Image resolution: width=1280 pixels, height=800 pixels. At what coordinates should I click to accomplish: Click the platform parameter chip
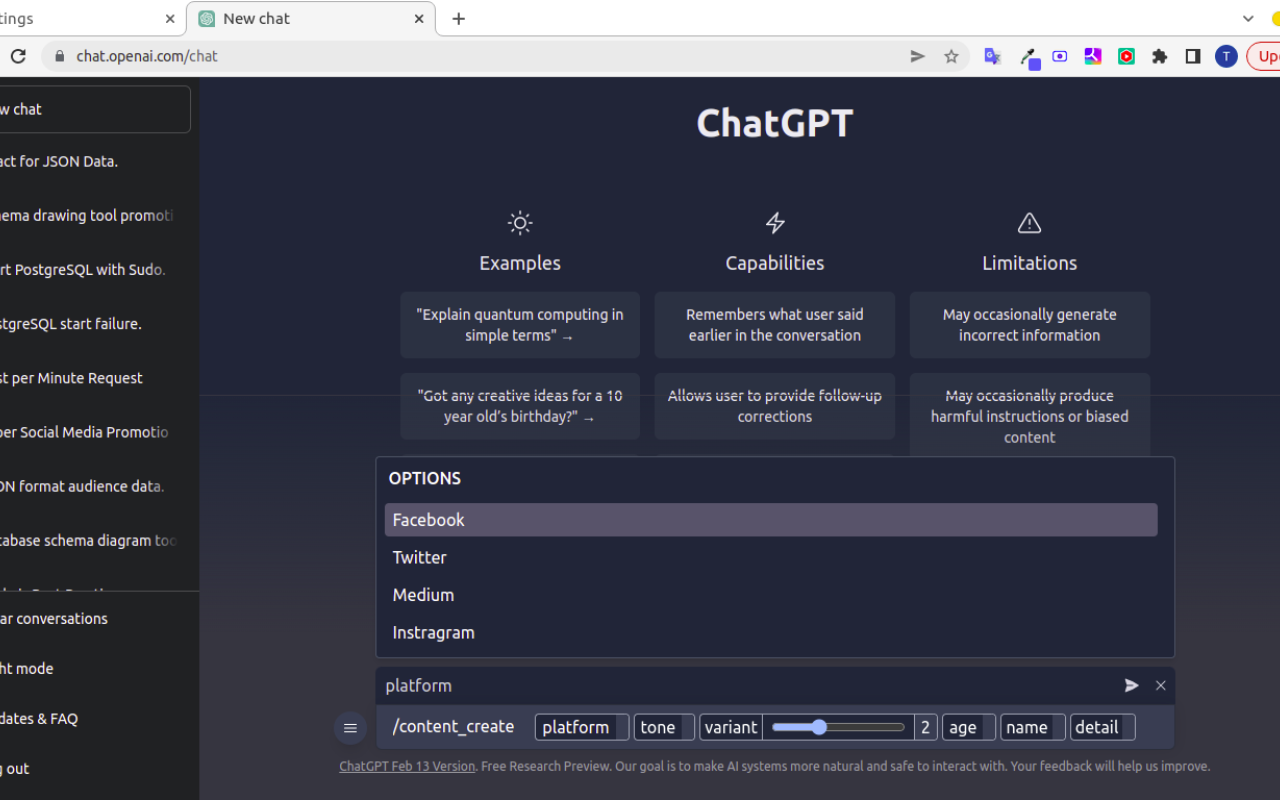(x=582, y=727)
